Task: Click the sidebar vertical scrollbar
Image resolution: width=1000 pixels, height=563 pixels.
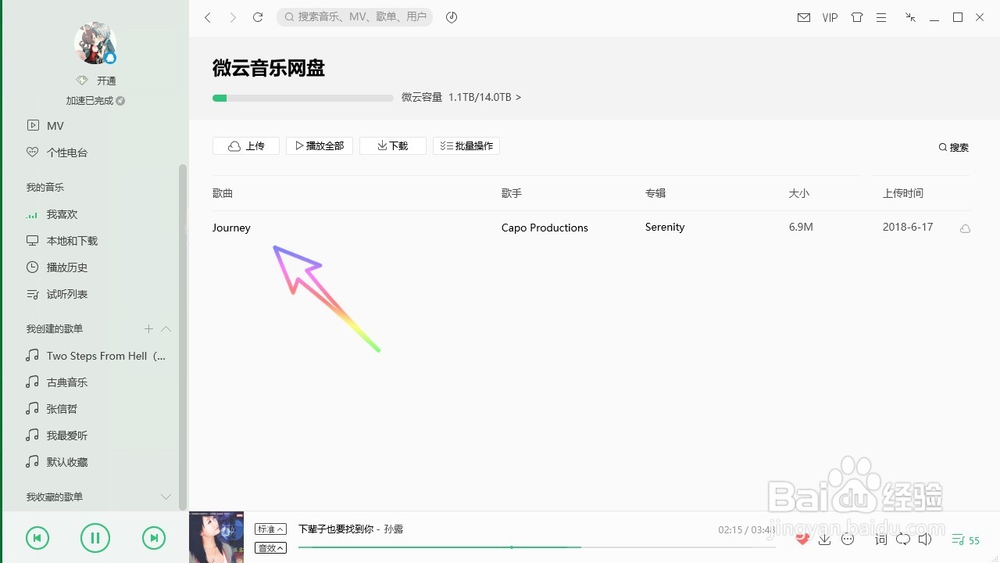Action: click(182, 337)
